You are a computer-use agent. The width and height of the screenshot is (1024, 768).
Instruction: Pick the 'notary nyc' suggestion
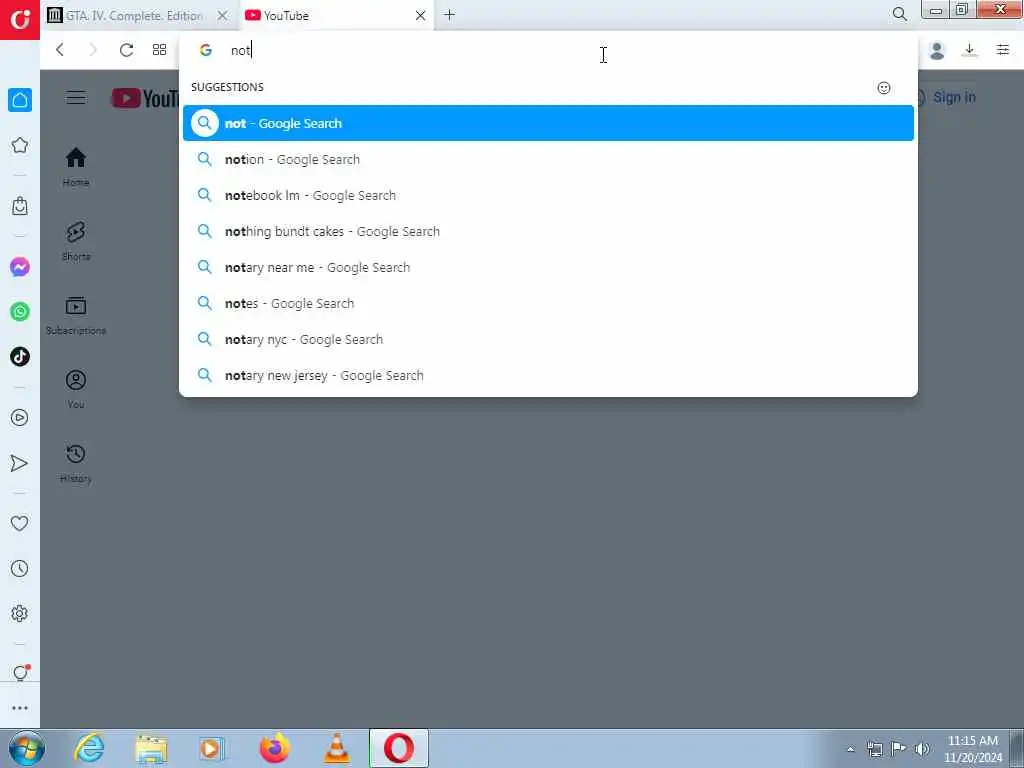click(x=549, y=340)
